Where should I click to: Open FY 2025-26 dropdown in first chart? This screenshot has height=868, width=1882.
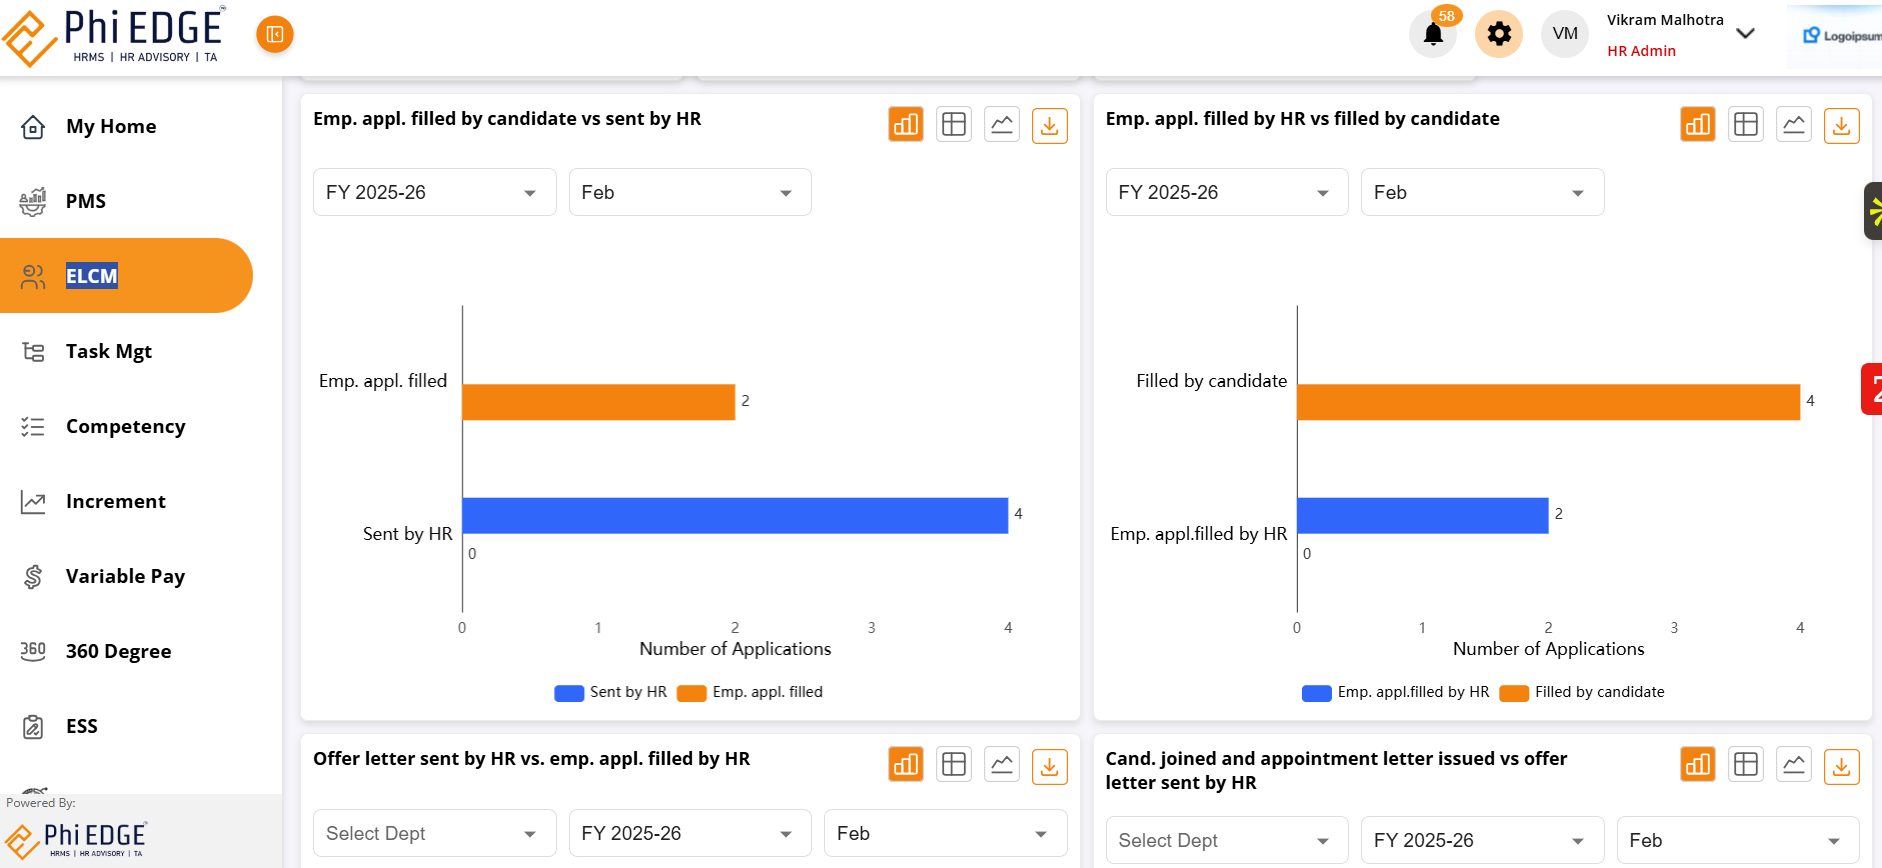pyautogui.click(x=434, y=192)
